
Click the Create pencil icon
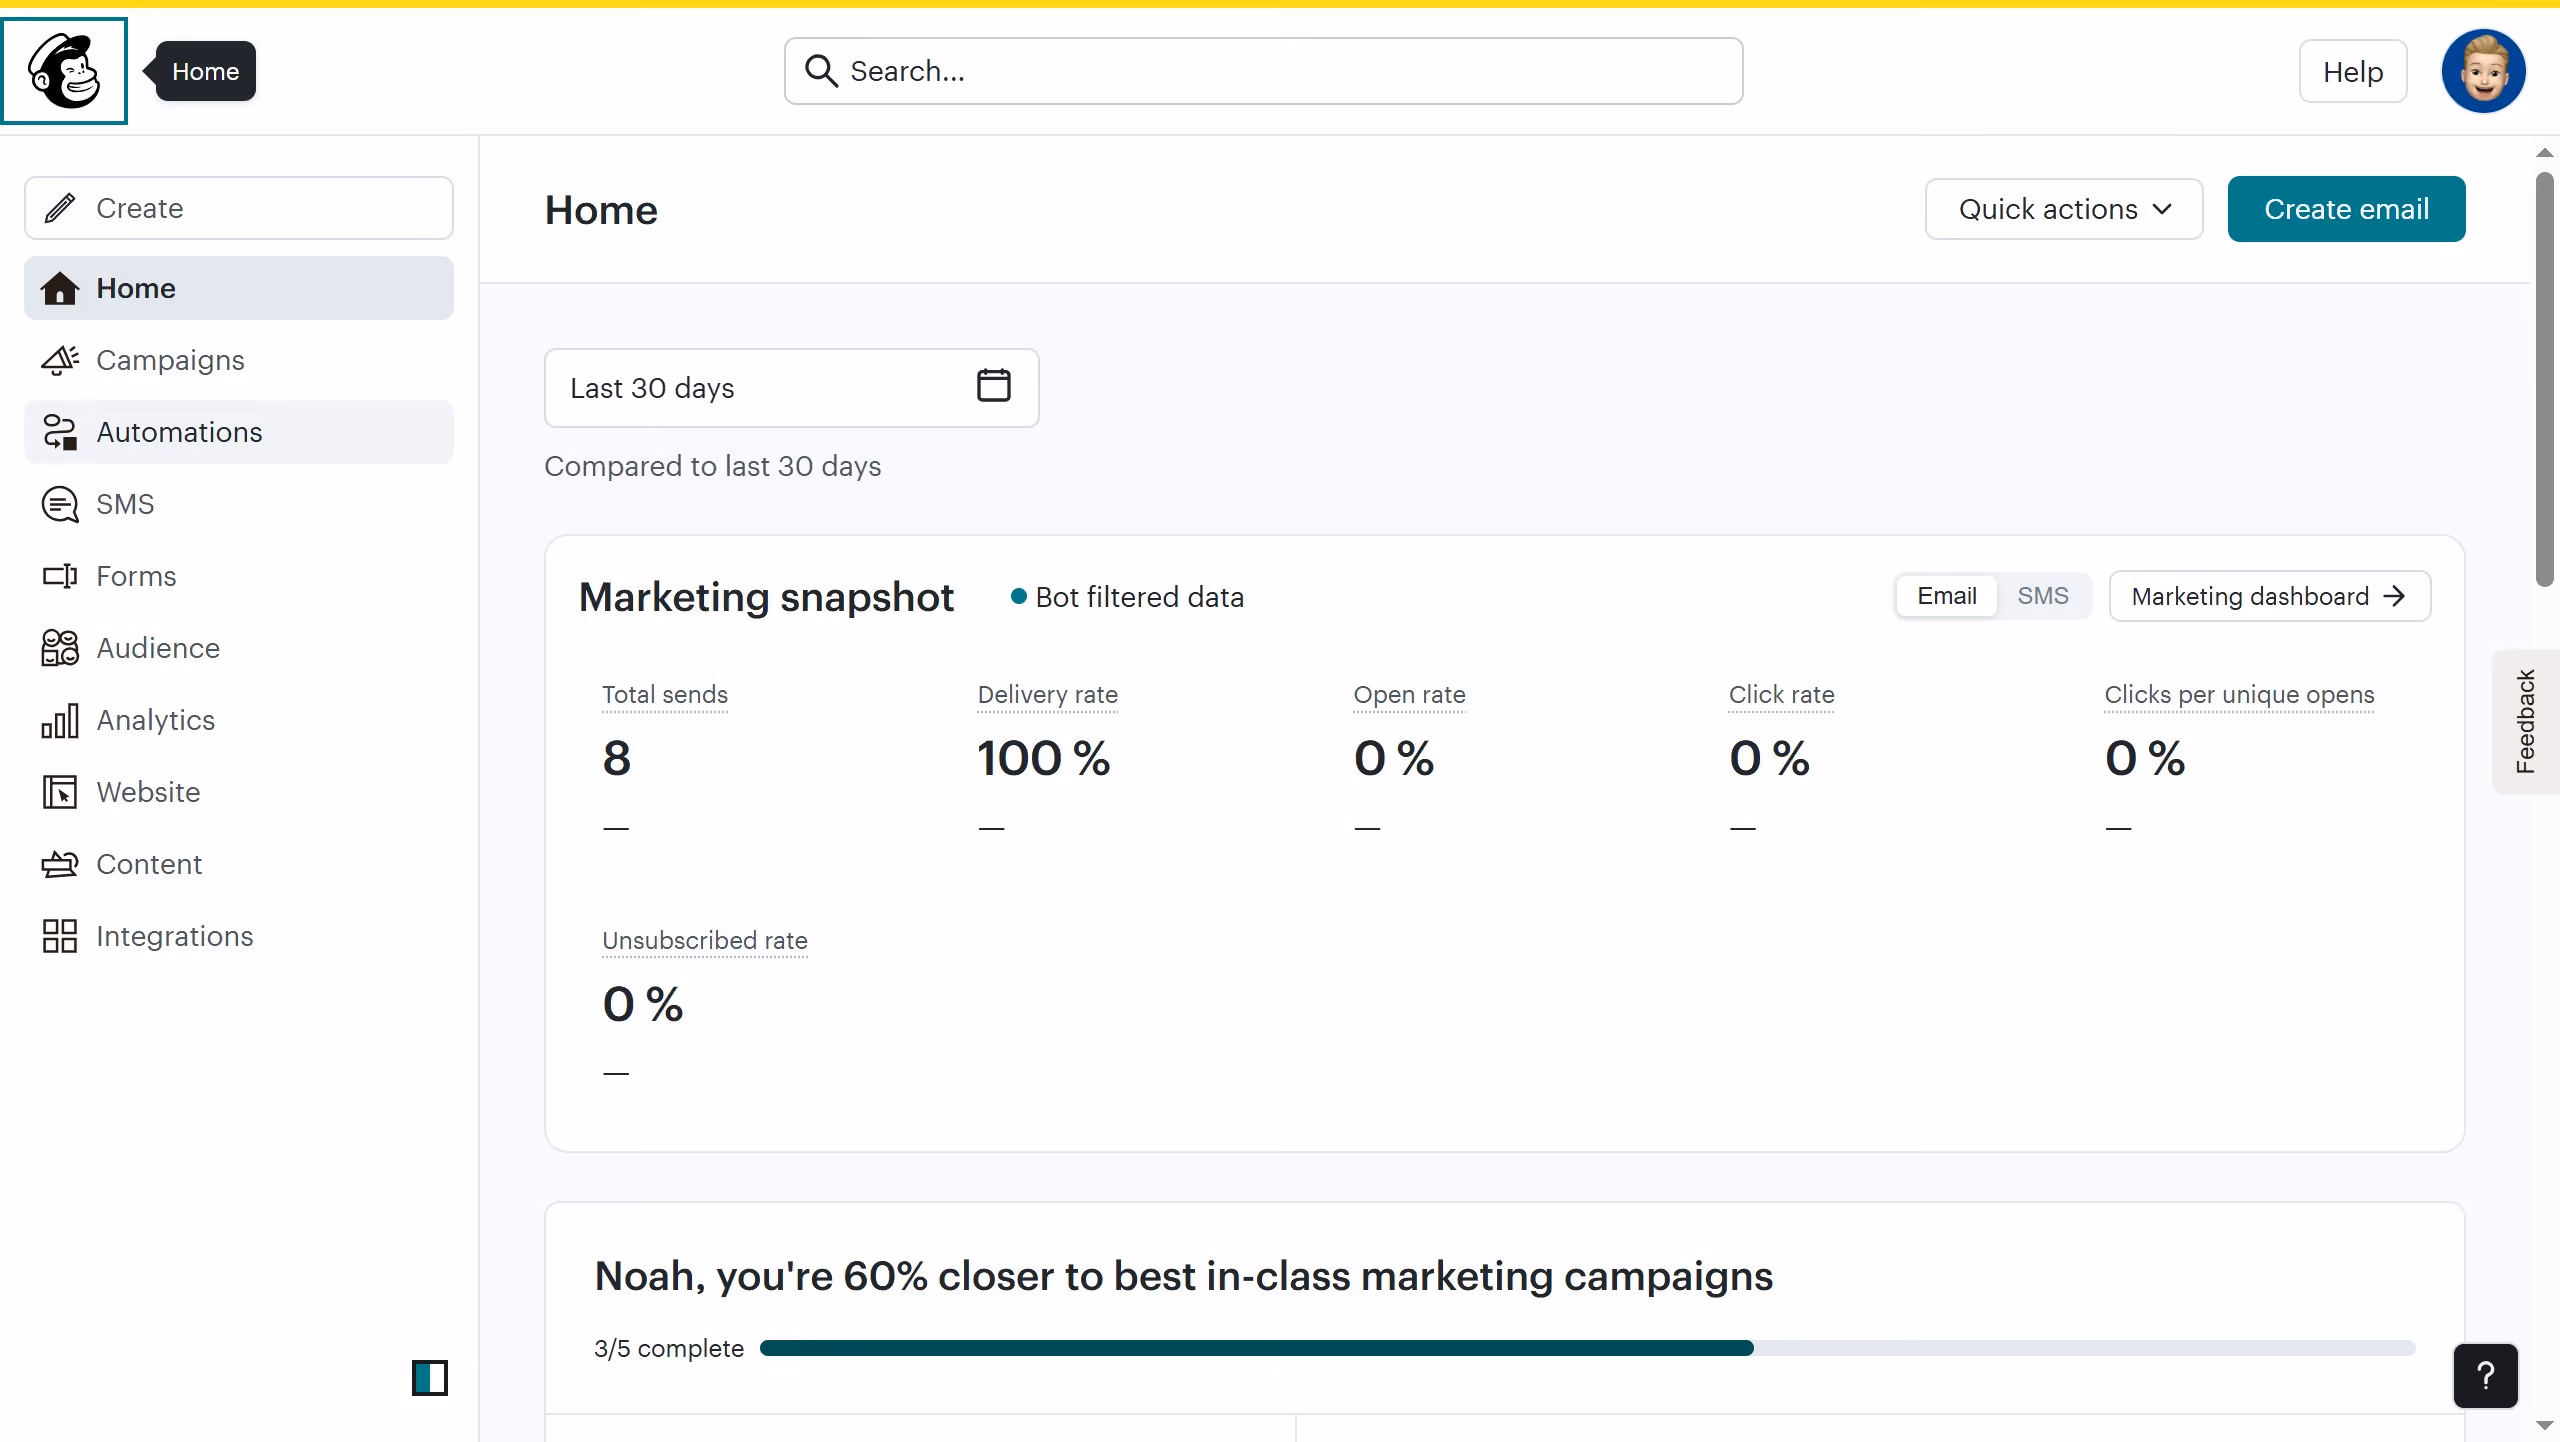click(x=60, y=208)
